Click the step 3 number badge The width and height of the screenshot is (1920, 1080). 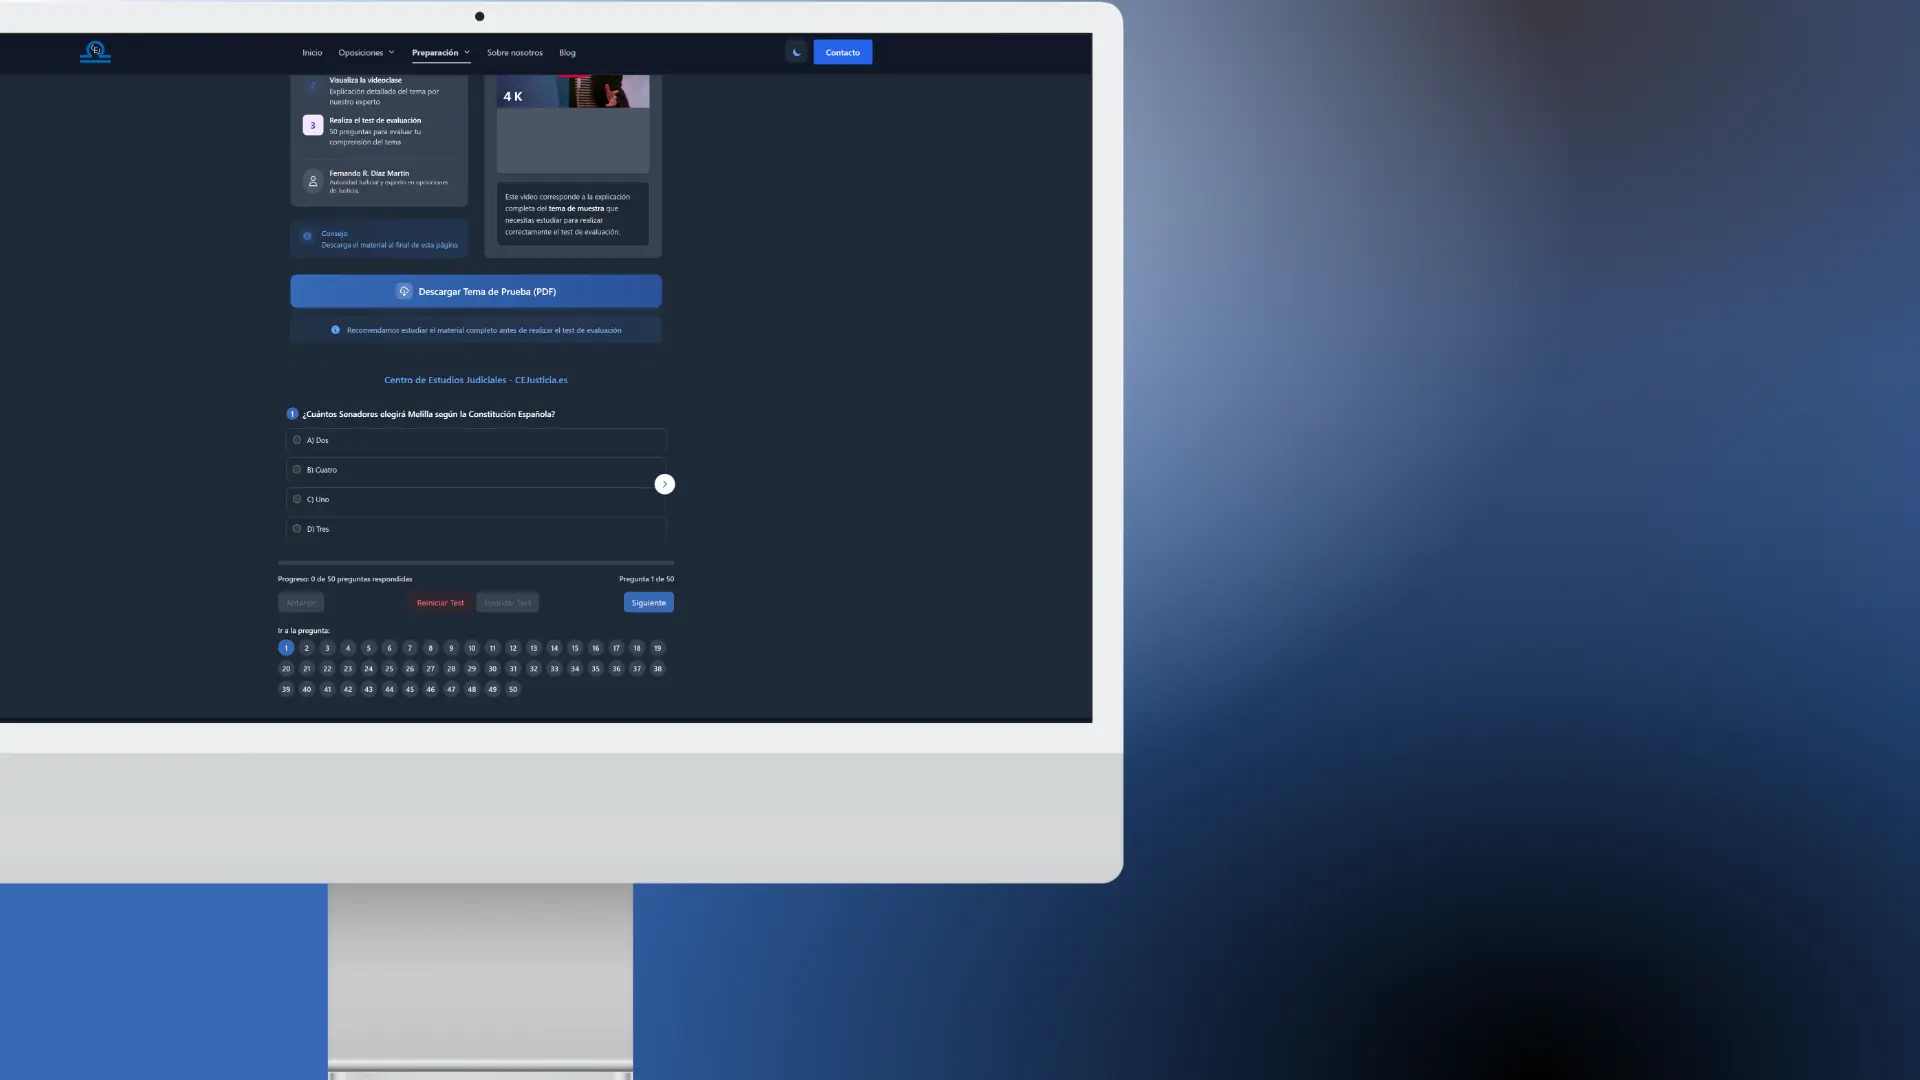coord(313,125)
